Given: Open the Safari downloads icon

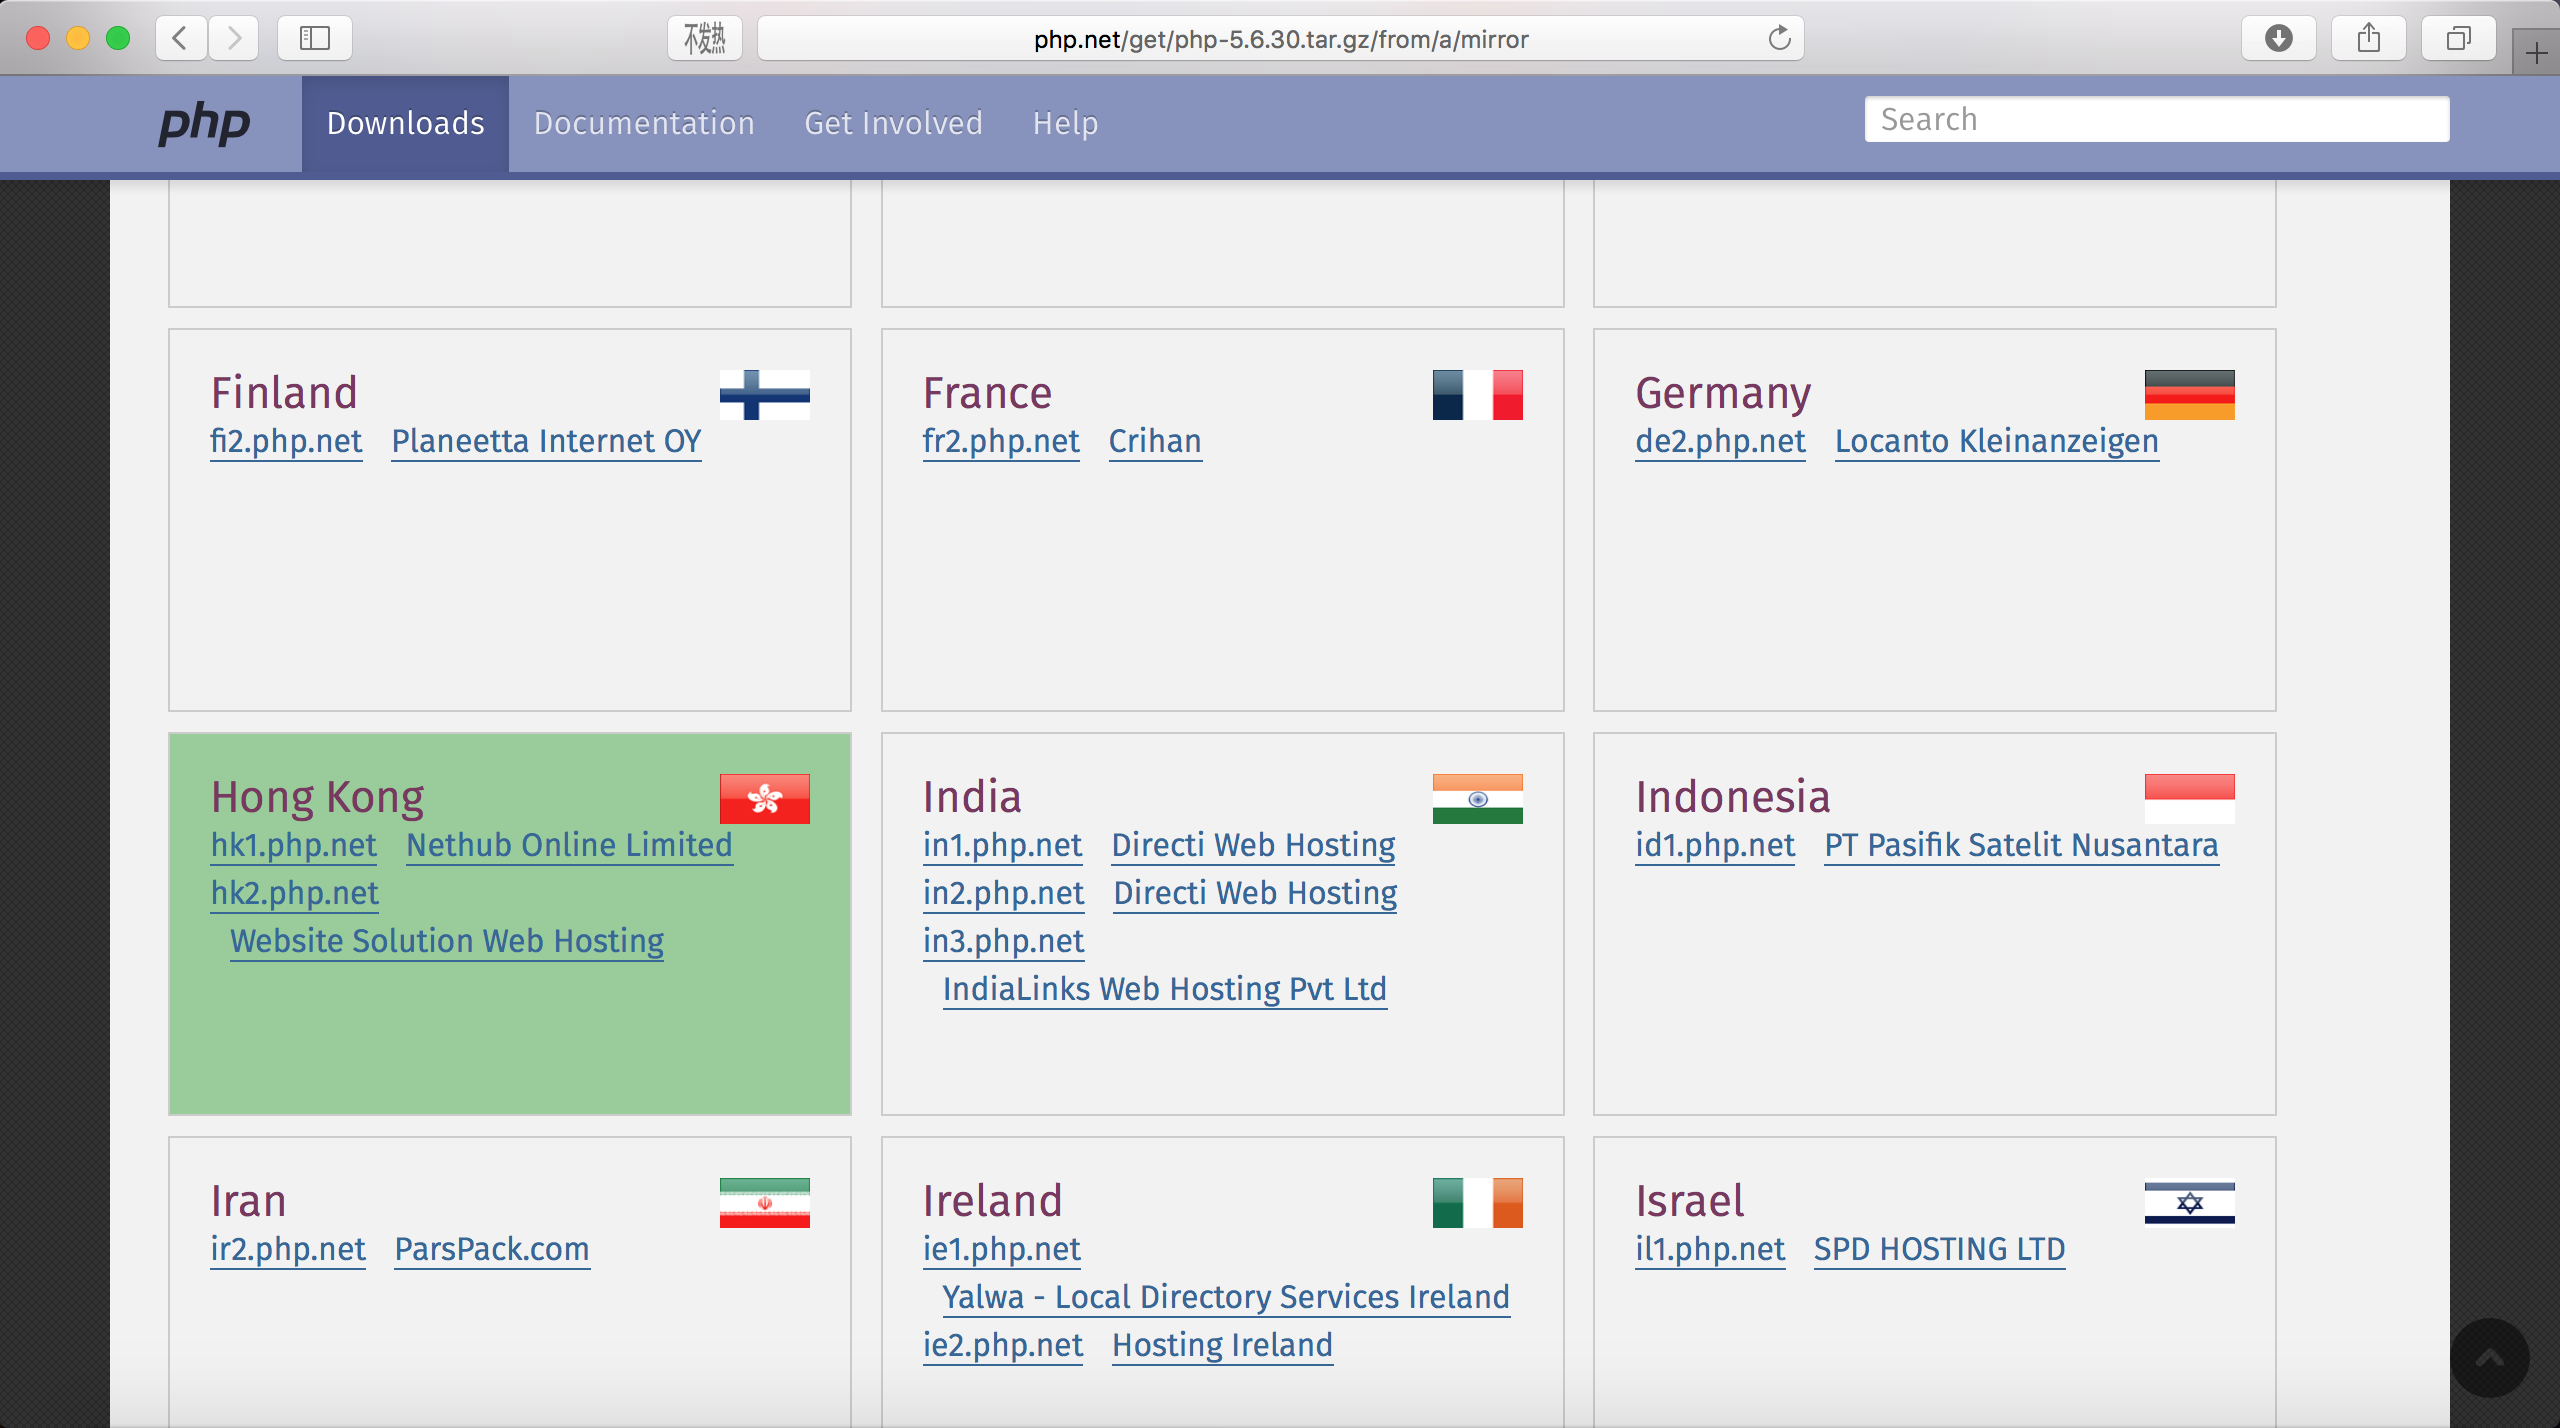Looking at the screenshot, I should (2278, 38).
